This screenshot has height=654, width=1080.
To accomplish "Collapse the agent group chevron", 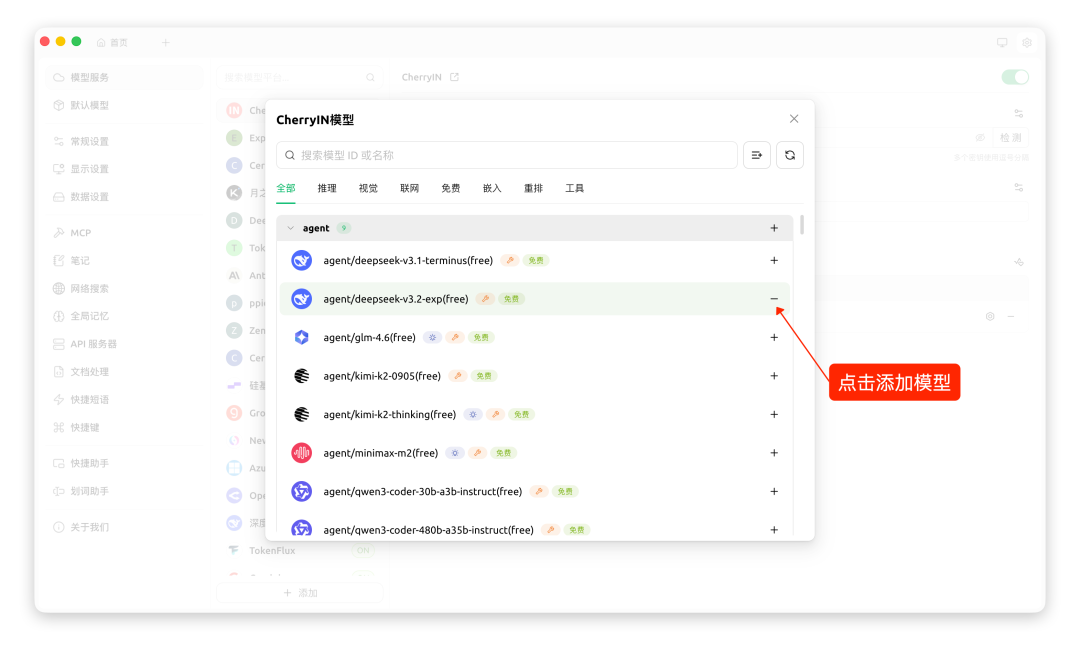I will click(290, 228).
